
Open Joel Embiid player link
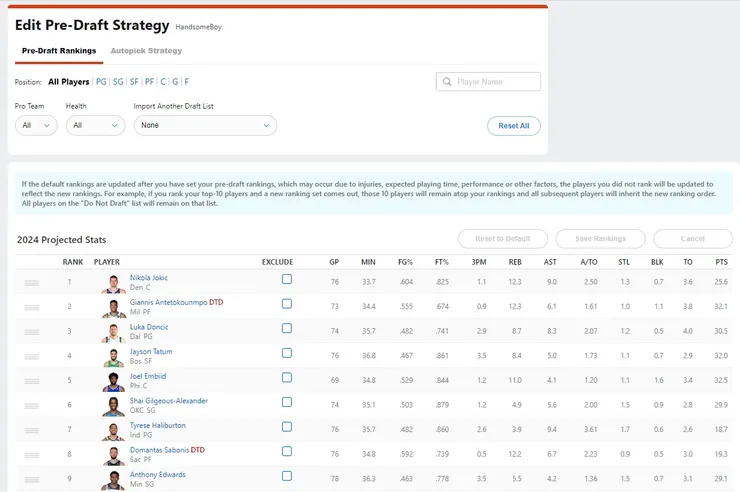148,376
